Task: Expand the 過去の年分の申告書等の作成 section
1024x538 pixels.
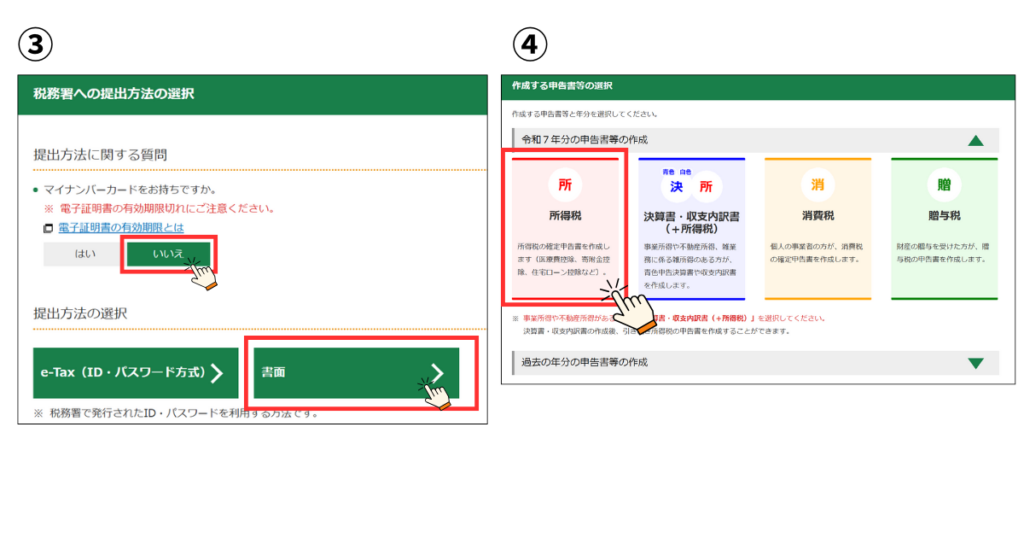Action: [756, 362]
